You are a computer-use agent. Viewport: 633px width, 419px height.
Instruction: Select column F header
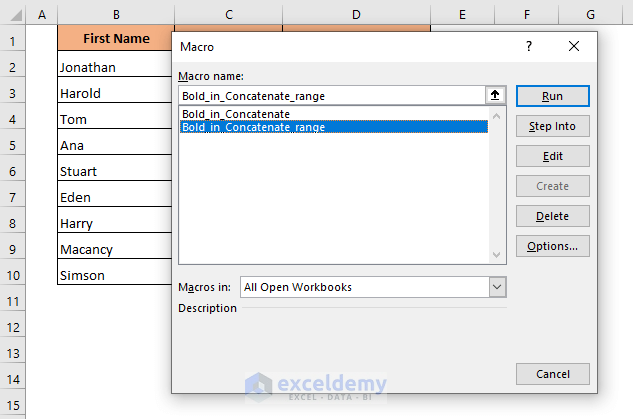pyautogui.click(x=527, y=15)
